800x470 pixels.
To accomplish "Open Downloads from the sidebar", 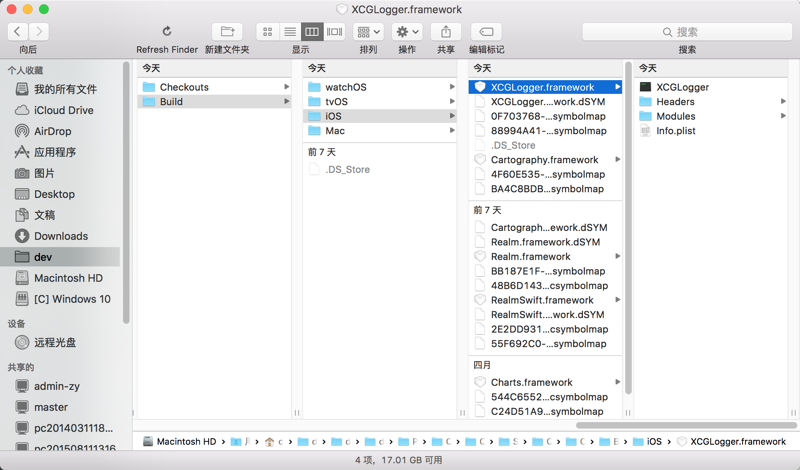I will click(61, 236).
